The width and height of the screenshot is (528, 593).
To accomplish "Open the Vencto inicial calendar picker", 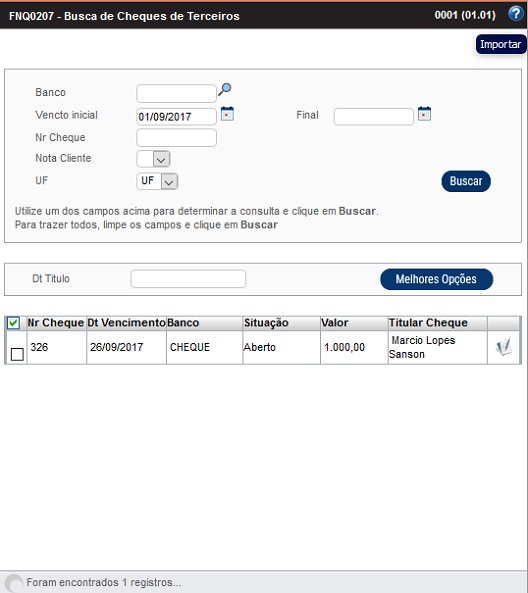I will [x=227, y=114].
